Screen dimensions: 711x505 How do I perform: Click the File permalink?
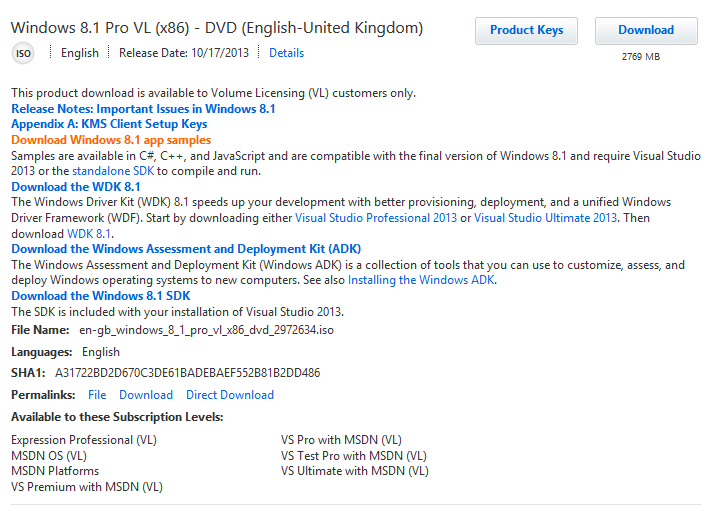(97, 395)
